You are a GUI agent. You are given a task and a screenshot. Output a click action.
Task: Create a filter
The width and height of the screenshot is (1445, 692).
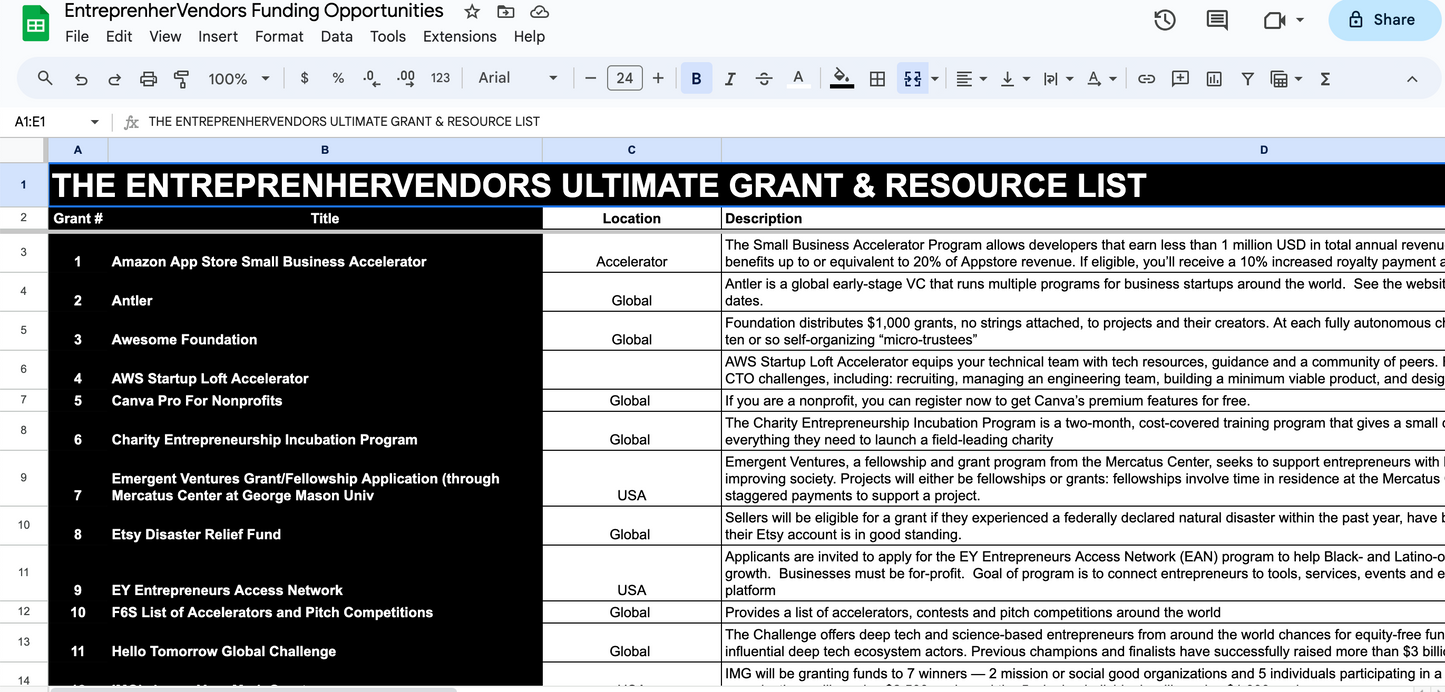[1248, 78]
